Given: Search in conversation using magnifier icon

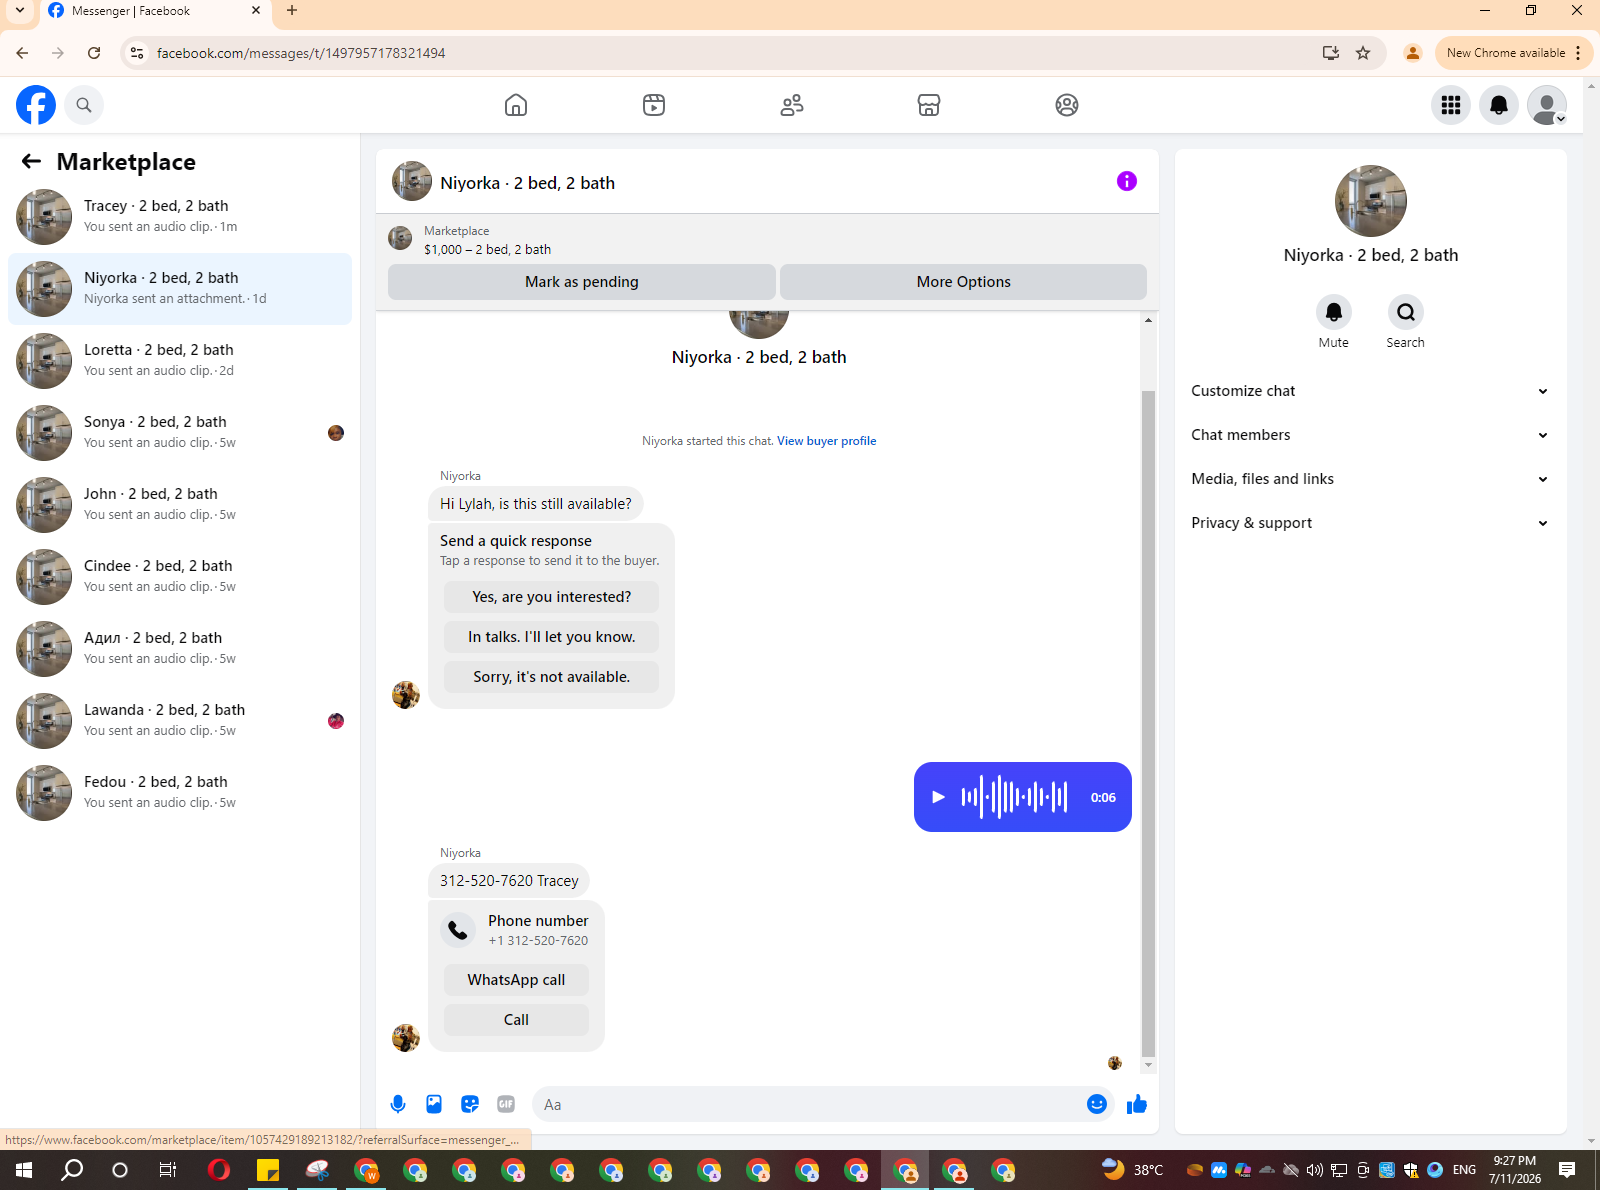Looking at the screenshot, I should click(1406, 312).
